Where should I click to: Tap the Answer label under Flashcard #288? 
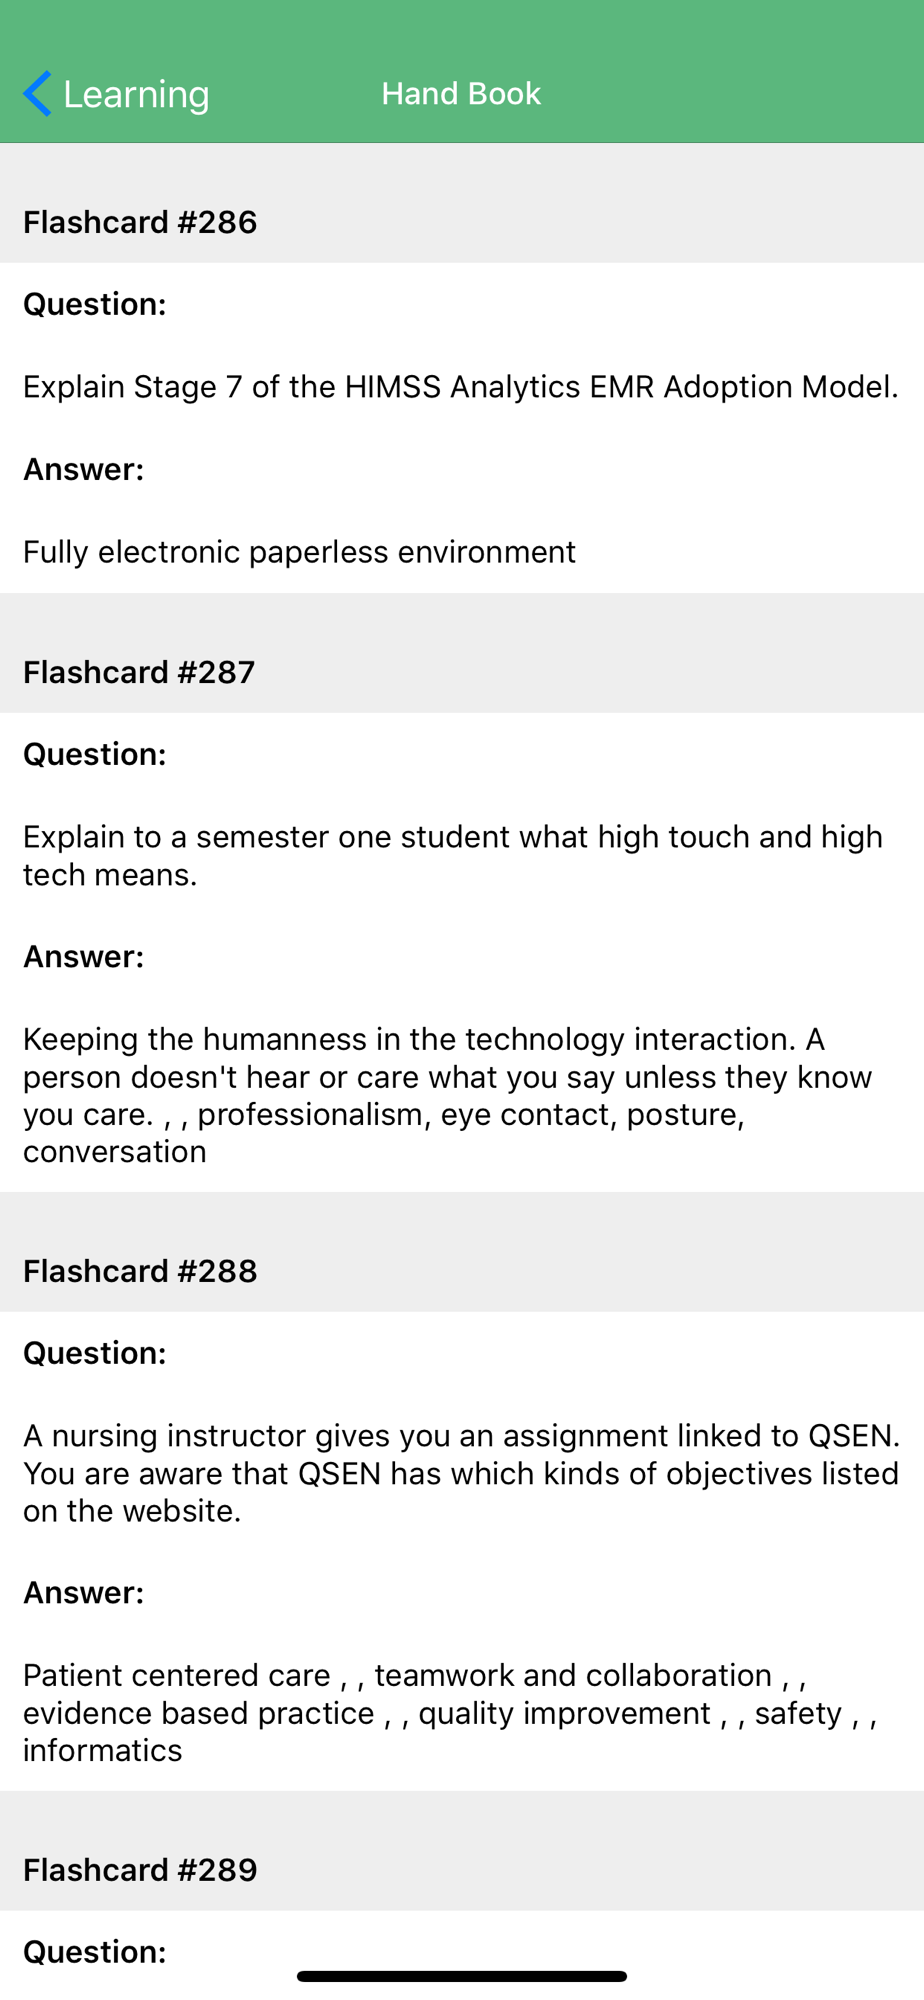coord(84,1592)
